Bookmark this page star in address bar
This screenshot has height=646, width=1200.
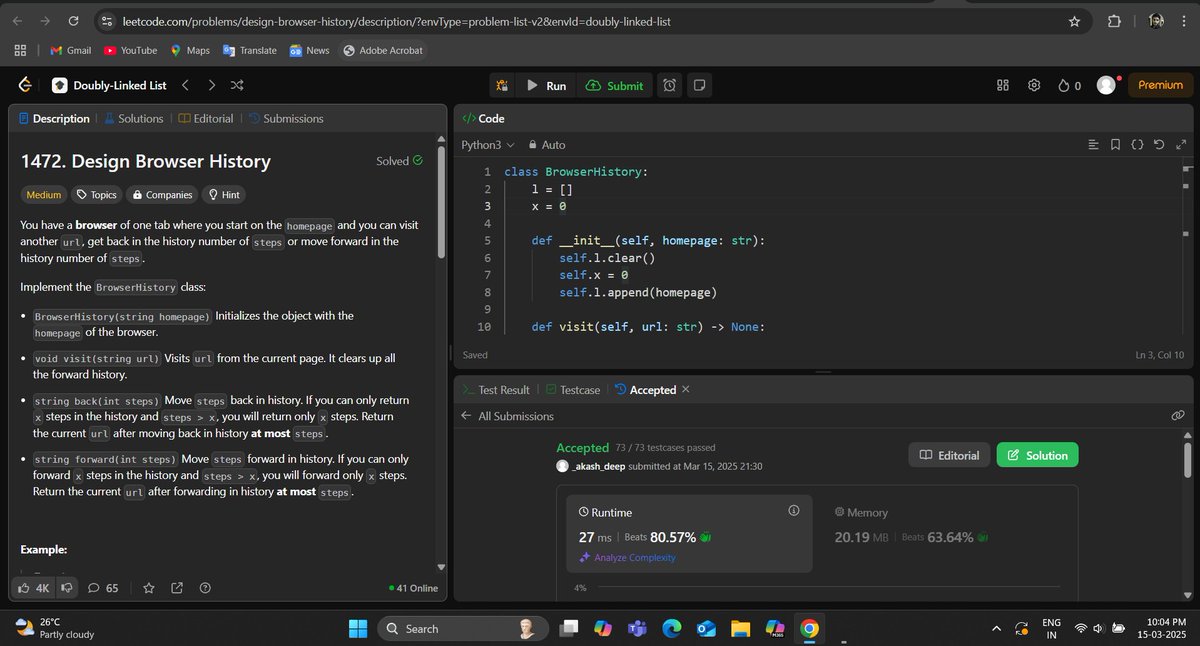pyautogui.click(x=1074, y=21)
